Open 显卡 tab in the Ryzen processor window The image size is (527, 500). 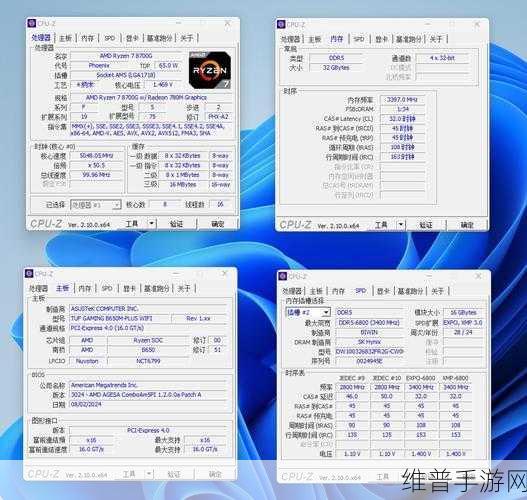pyautogui.click(x=132, y=38)
